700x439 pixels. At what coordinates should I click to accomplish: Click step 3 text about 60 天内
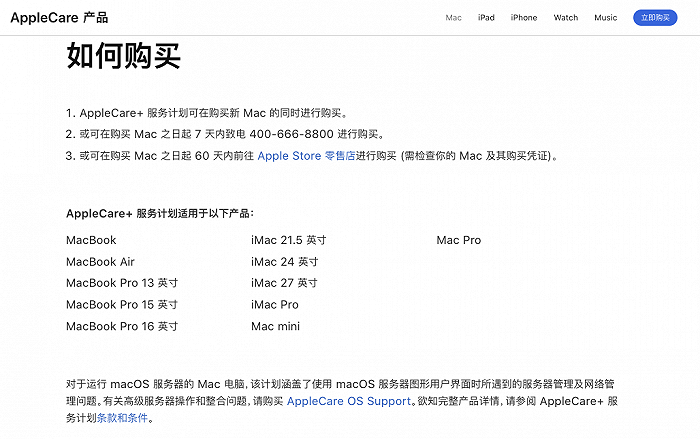click(x=312, y=156)
